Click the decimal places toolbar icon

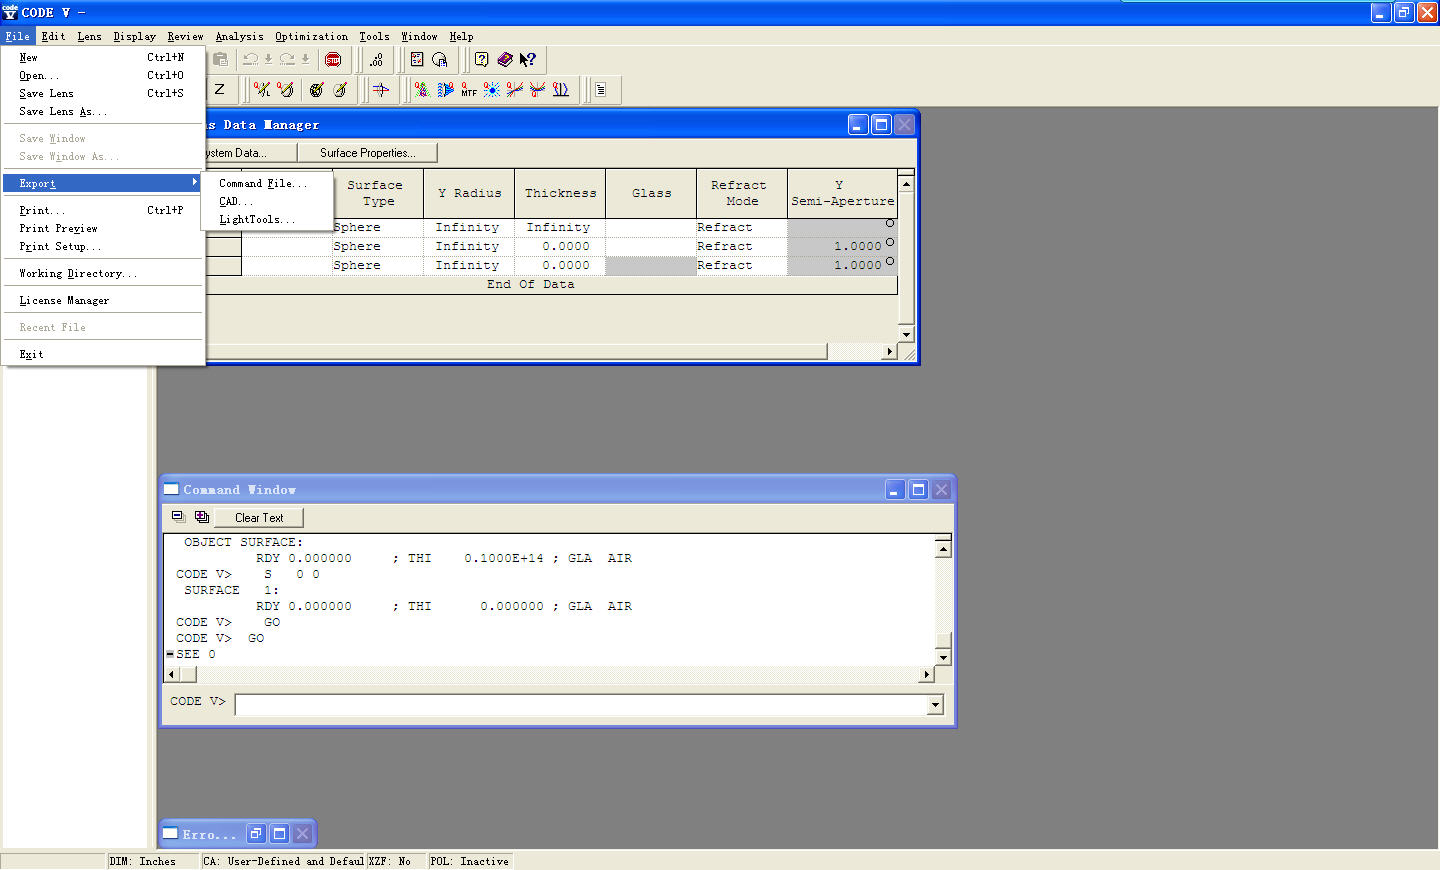tap(376, 60)
